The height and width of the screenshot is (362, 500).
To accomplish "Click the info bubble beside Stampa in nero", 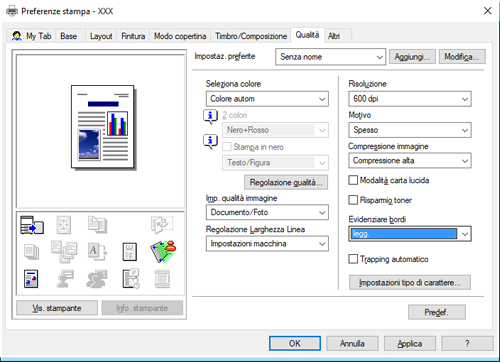I will point(210,141).
